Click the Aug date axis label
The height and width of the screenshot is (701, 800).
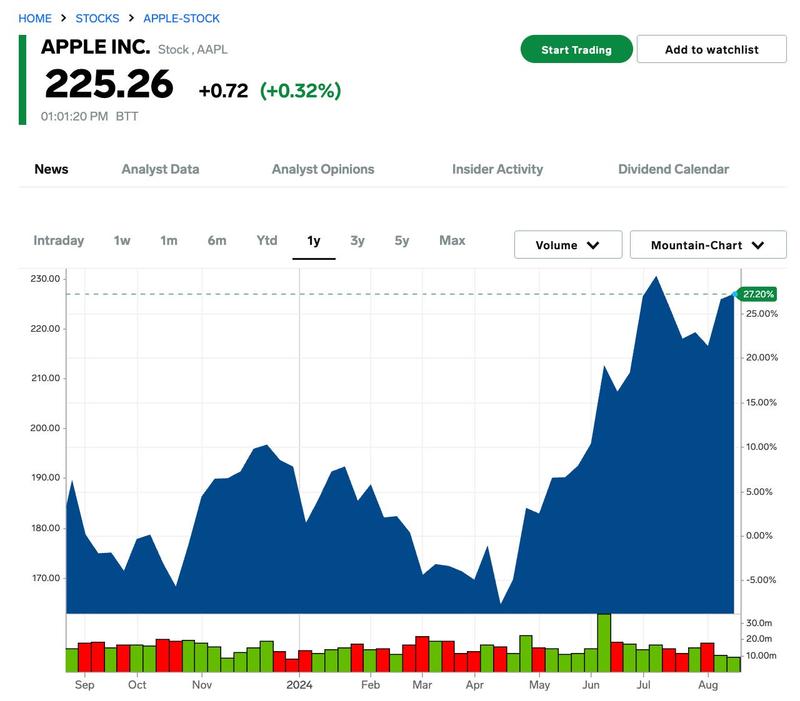tap(708, 685)
